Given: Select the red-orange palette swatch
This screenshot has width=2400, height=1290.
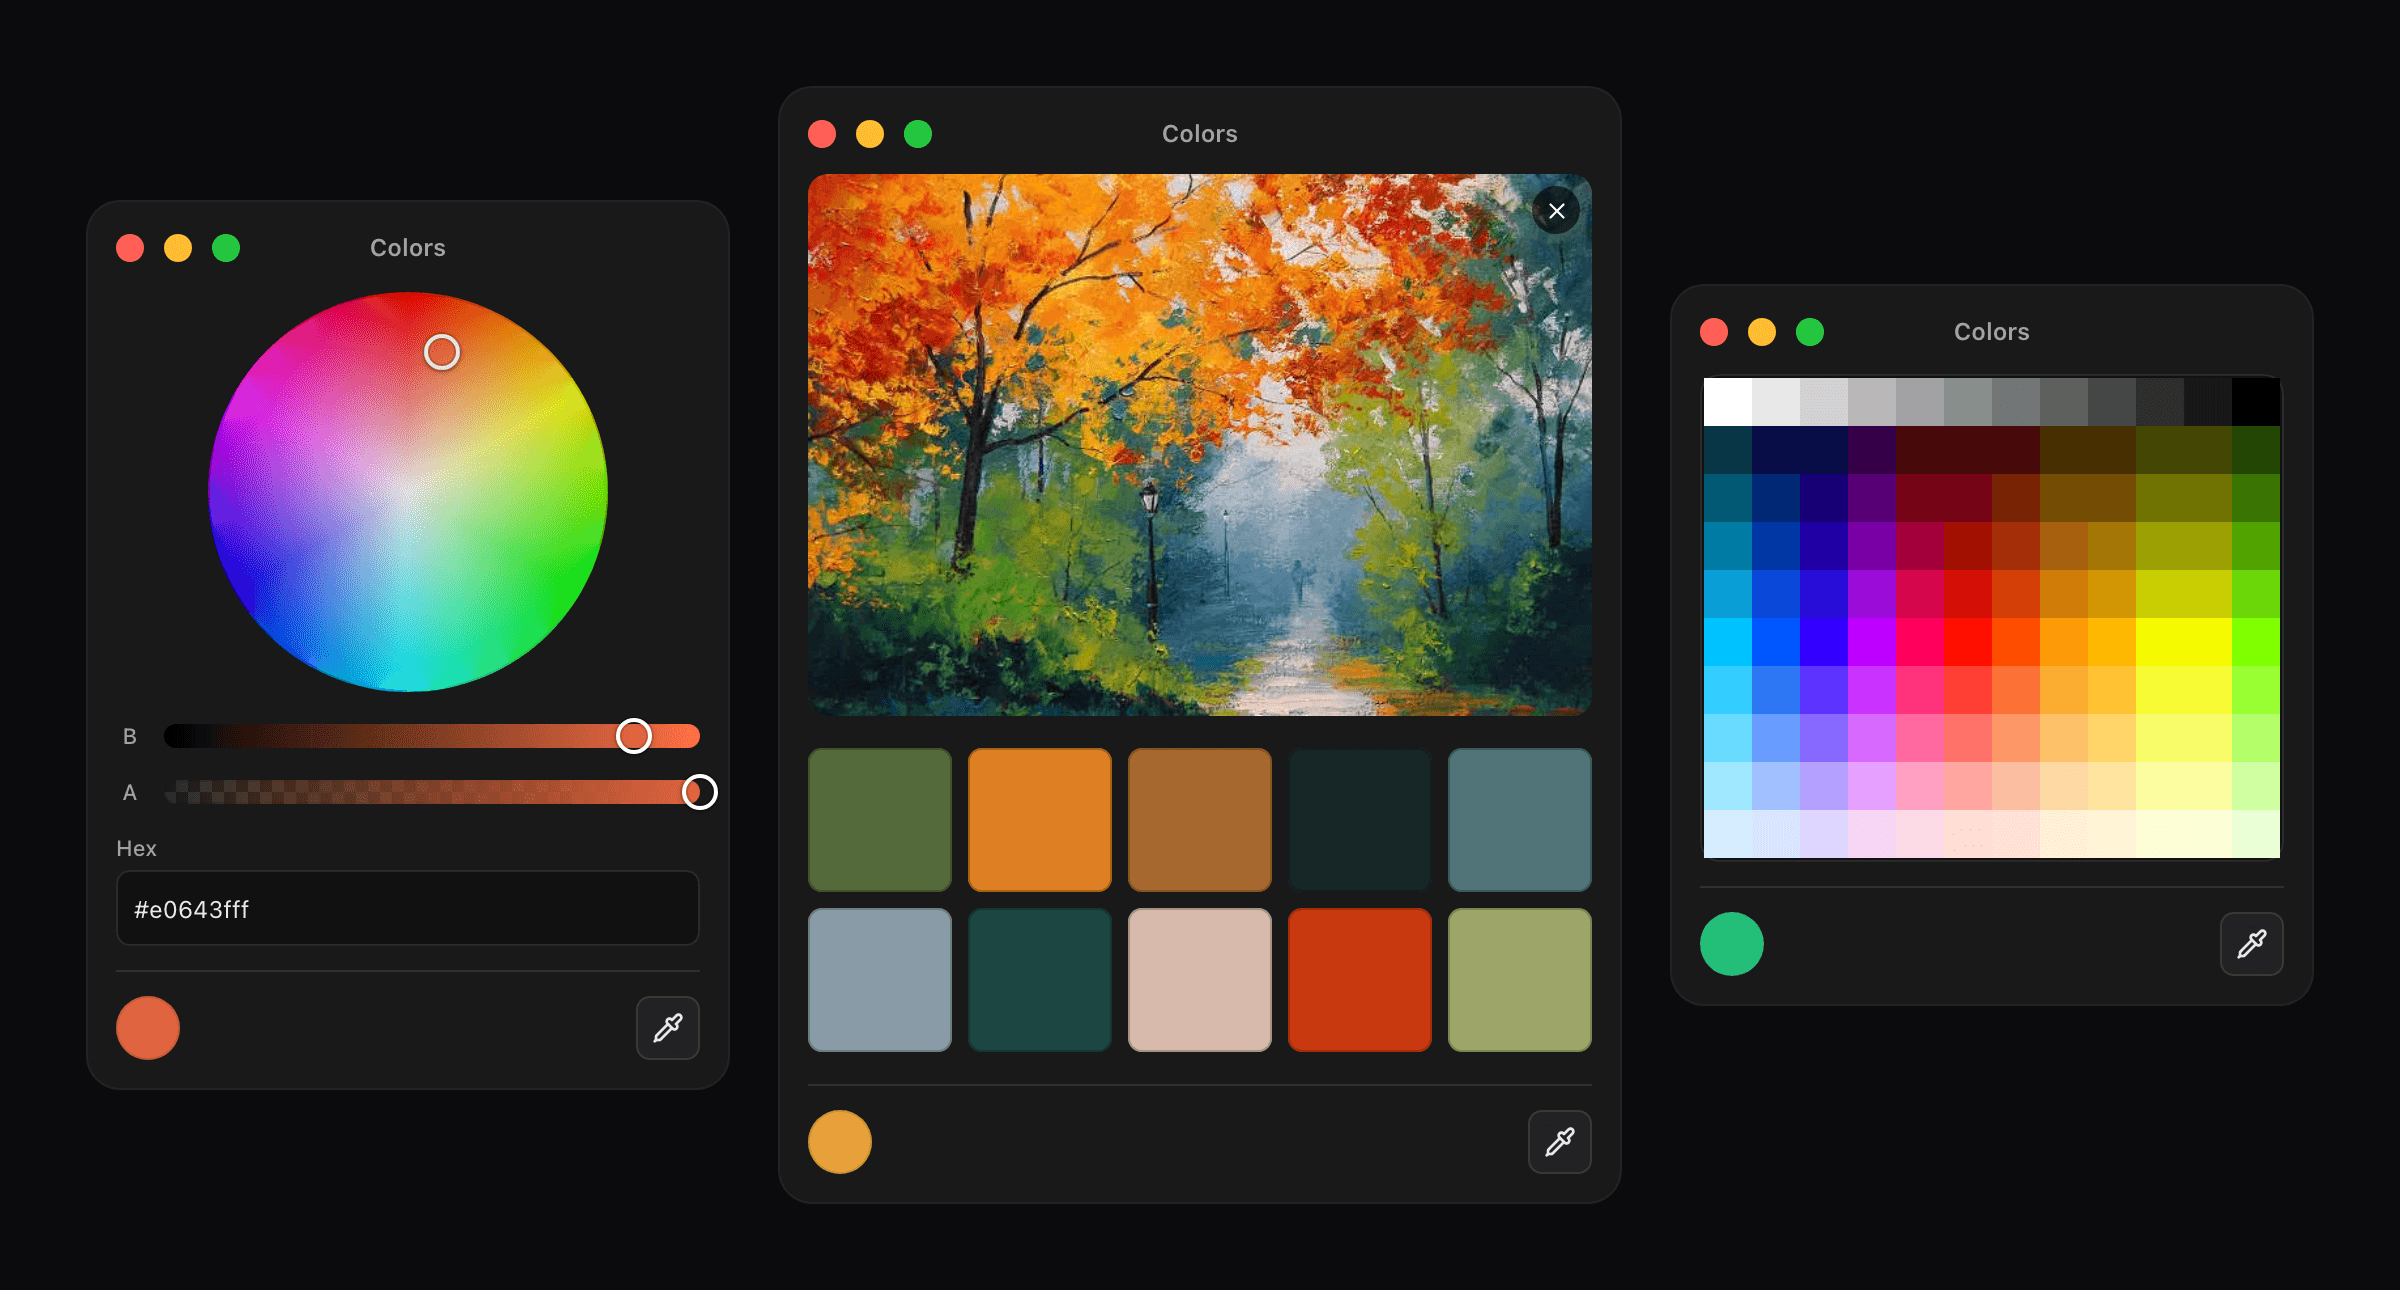Looking at the screenshot, I should (x=1360, y=980).
